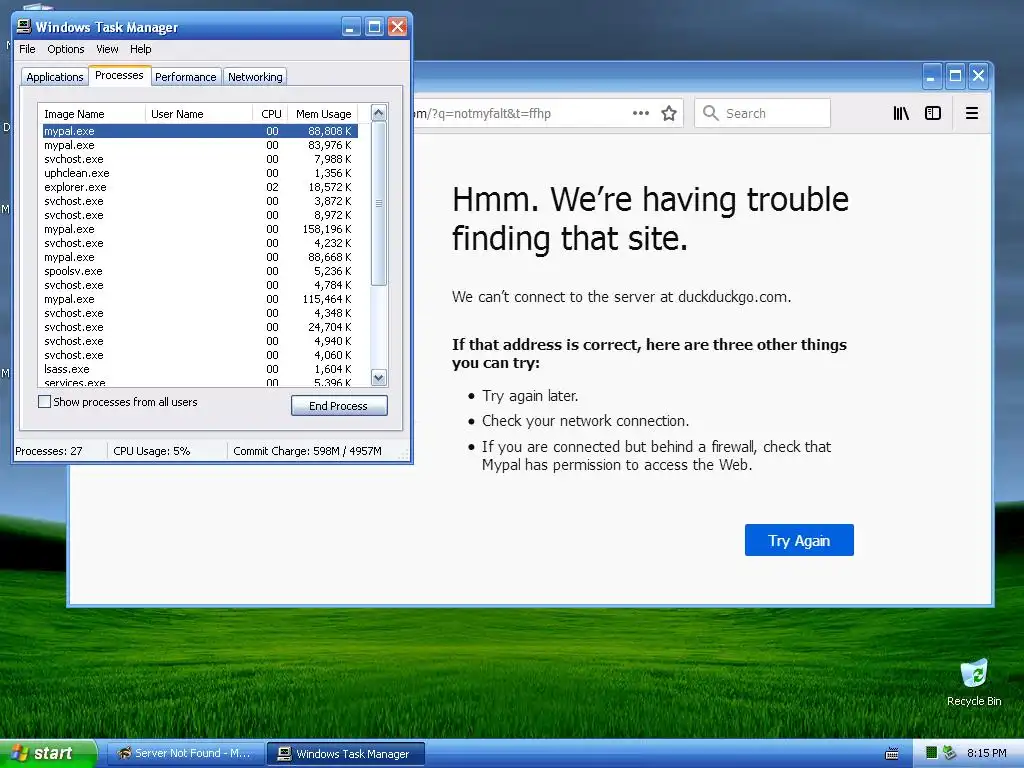Bookmark this page with the star icon
The height and width of the screenshot is (768, 1024).
point(669,114)
